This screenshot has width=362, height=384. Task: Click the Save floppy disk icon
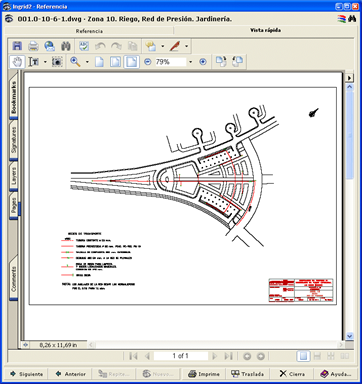[17, 46]
